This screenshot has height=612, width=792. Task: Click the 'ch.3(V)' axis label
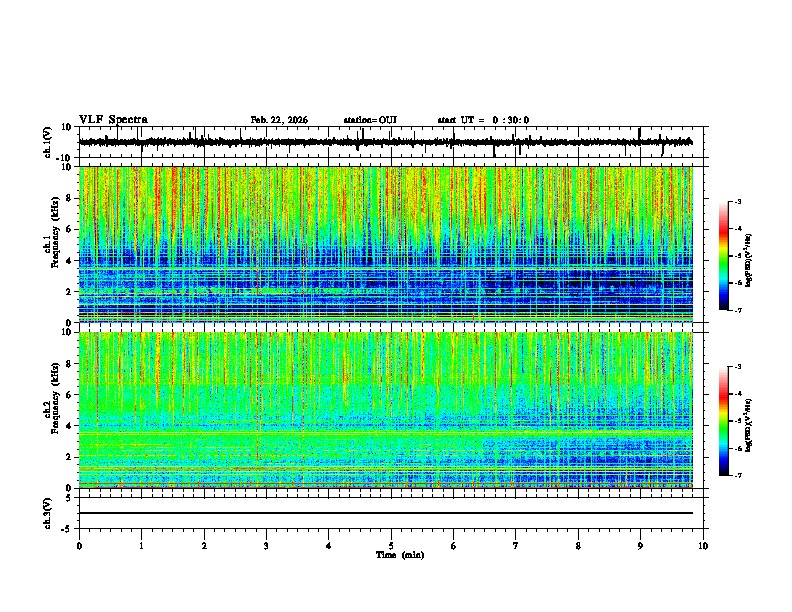pyautogui.click(x=48, y=513)
